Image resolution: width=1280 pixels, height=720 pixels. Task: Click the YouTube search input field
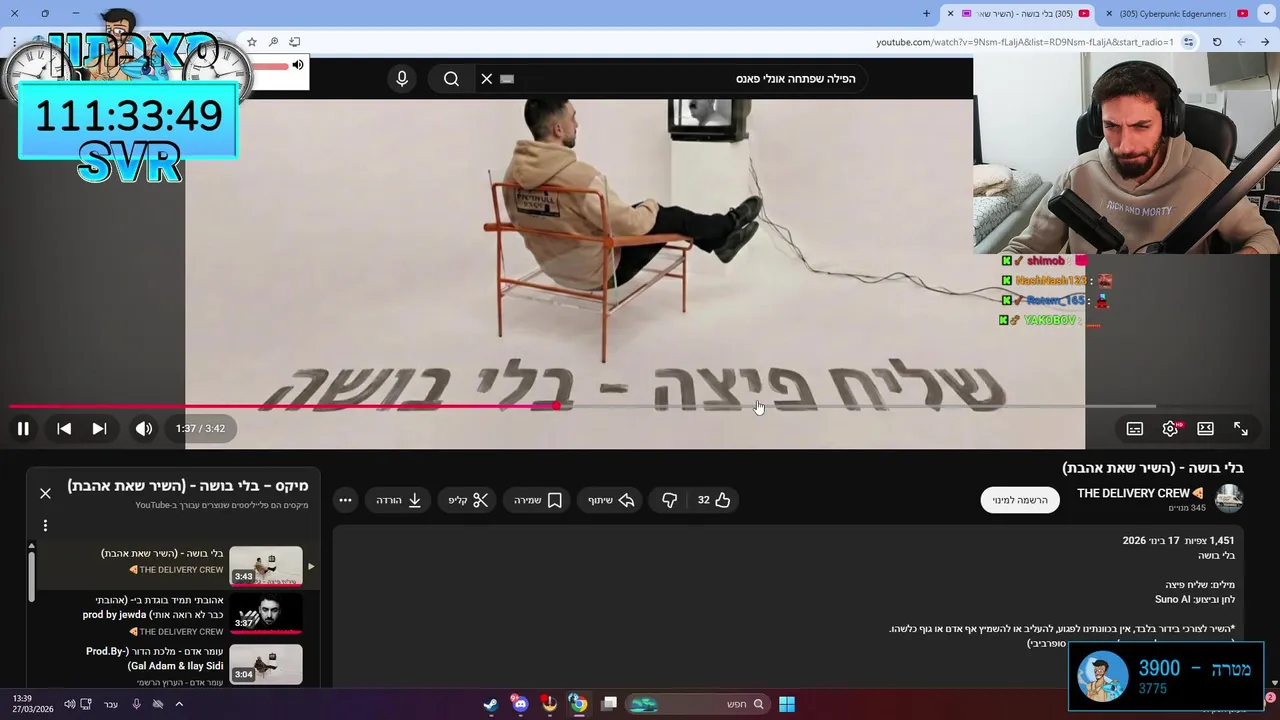[x=670, y=79]
